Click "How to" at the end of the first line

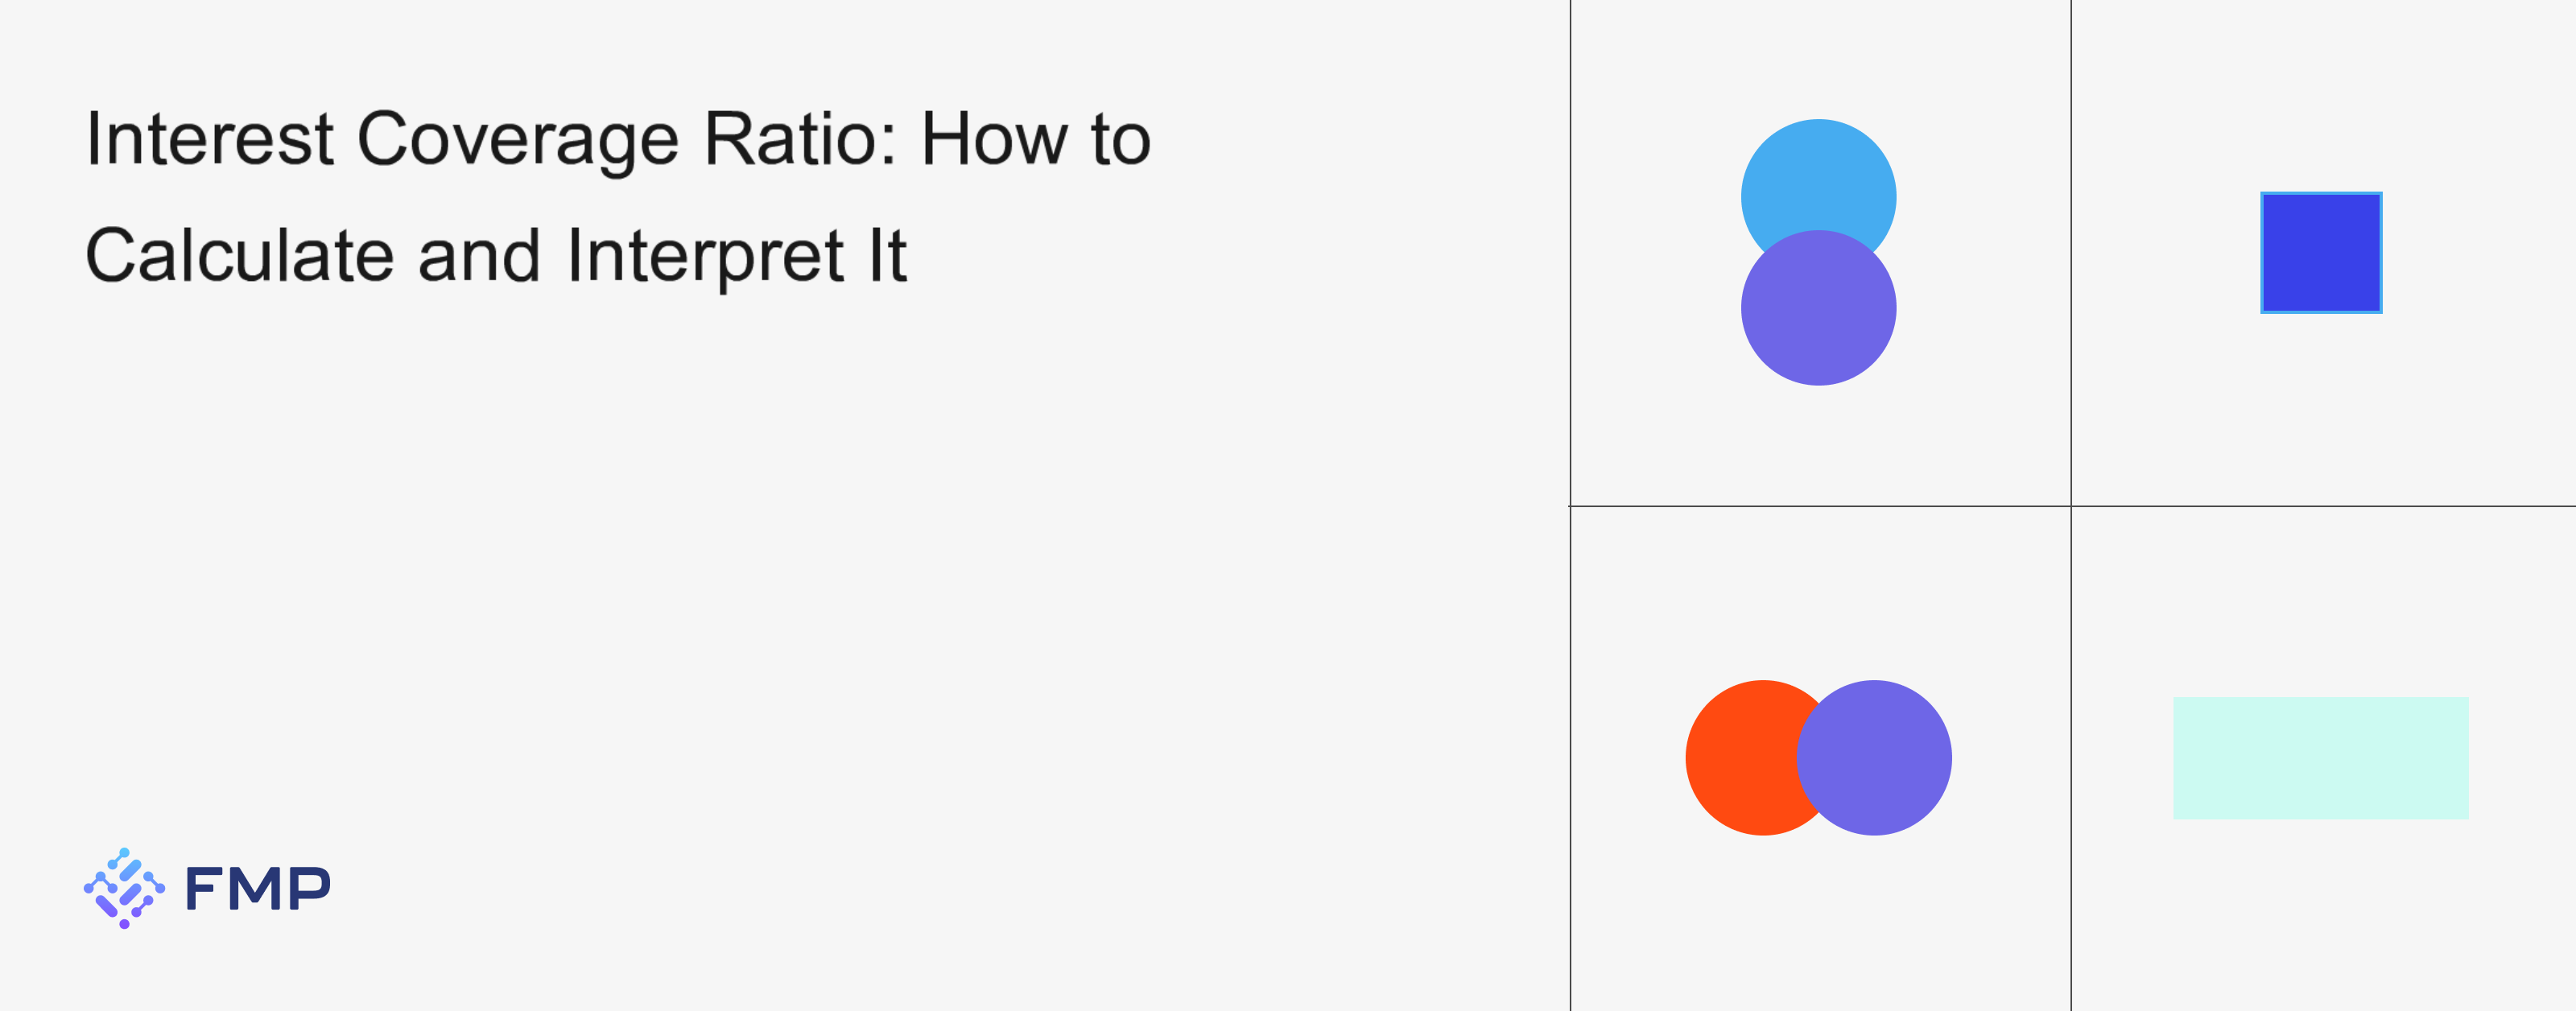tap(1036, 139)
